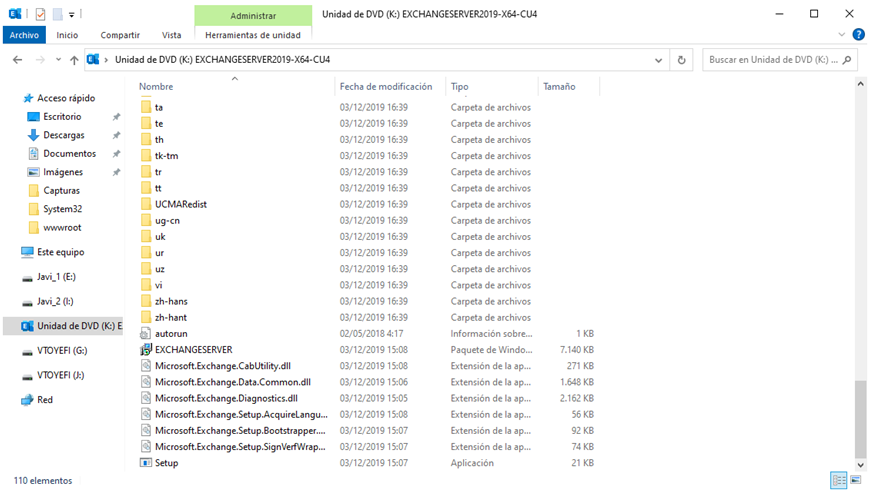Go back with the left arrow
The width and height of the screenshot is (870, 492).
click(x=18, y=60)
